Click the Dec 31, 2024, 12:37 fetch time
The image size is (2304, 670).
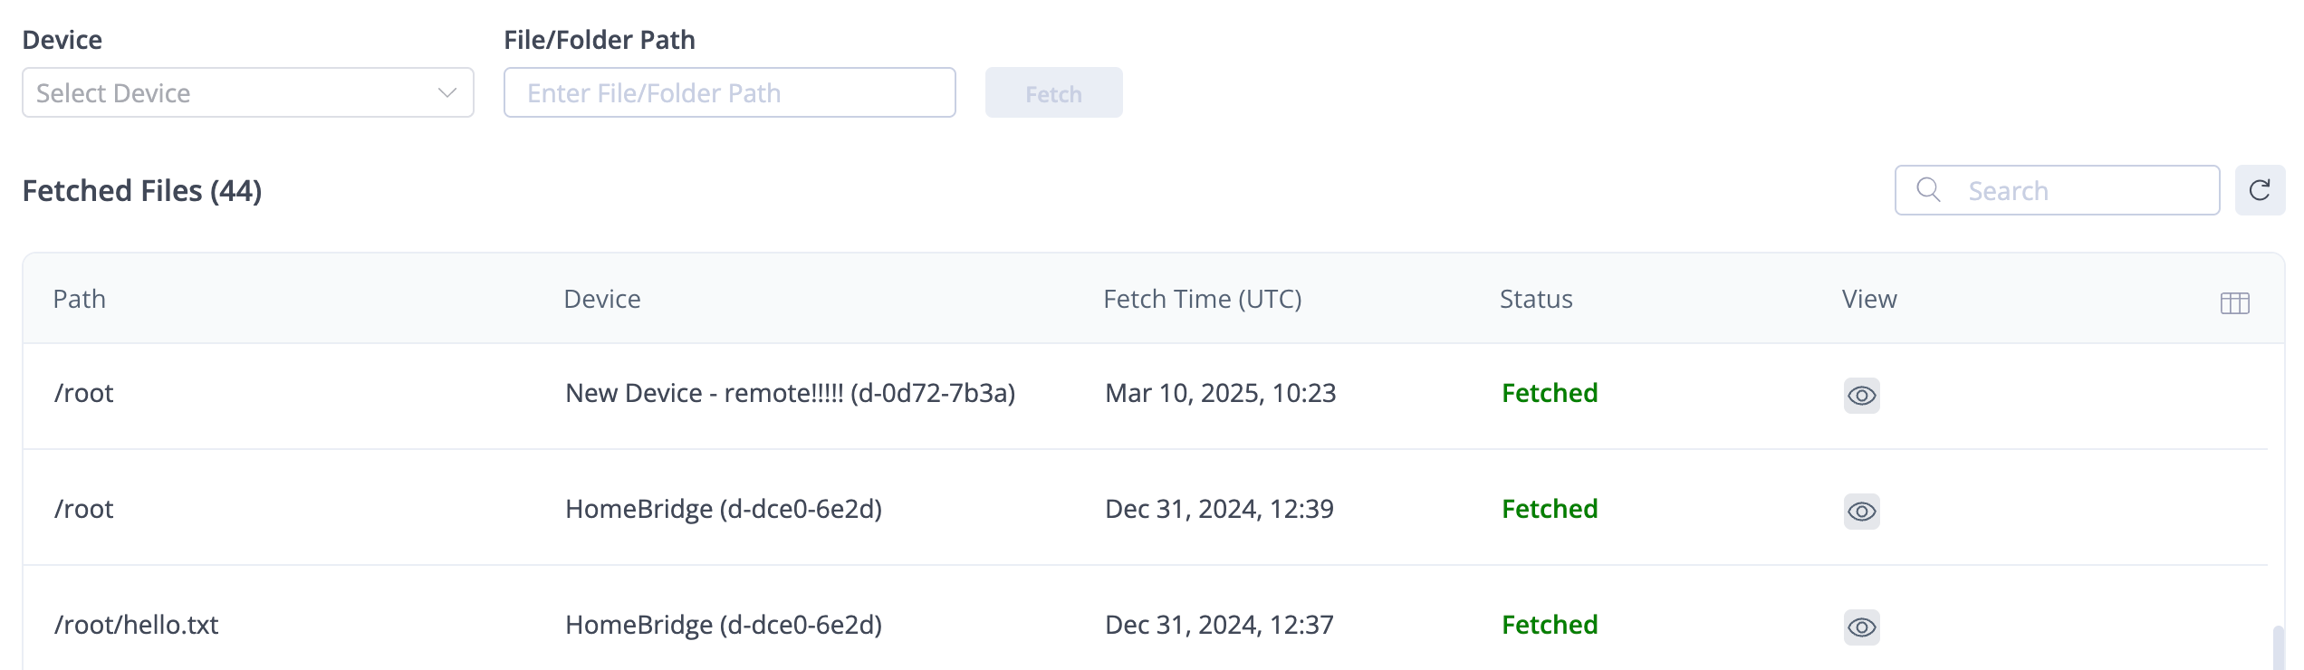(x=1219, y=625)
